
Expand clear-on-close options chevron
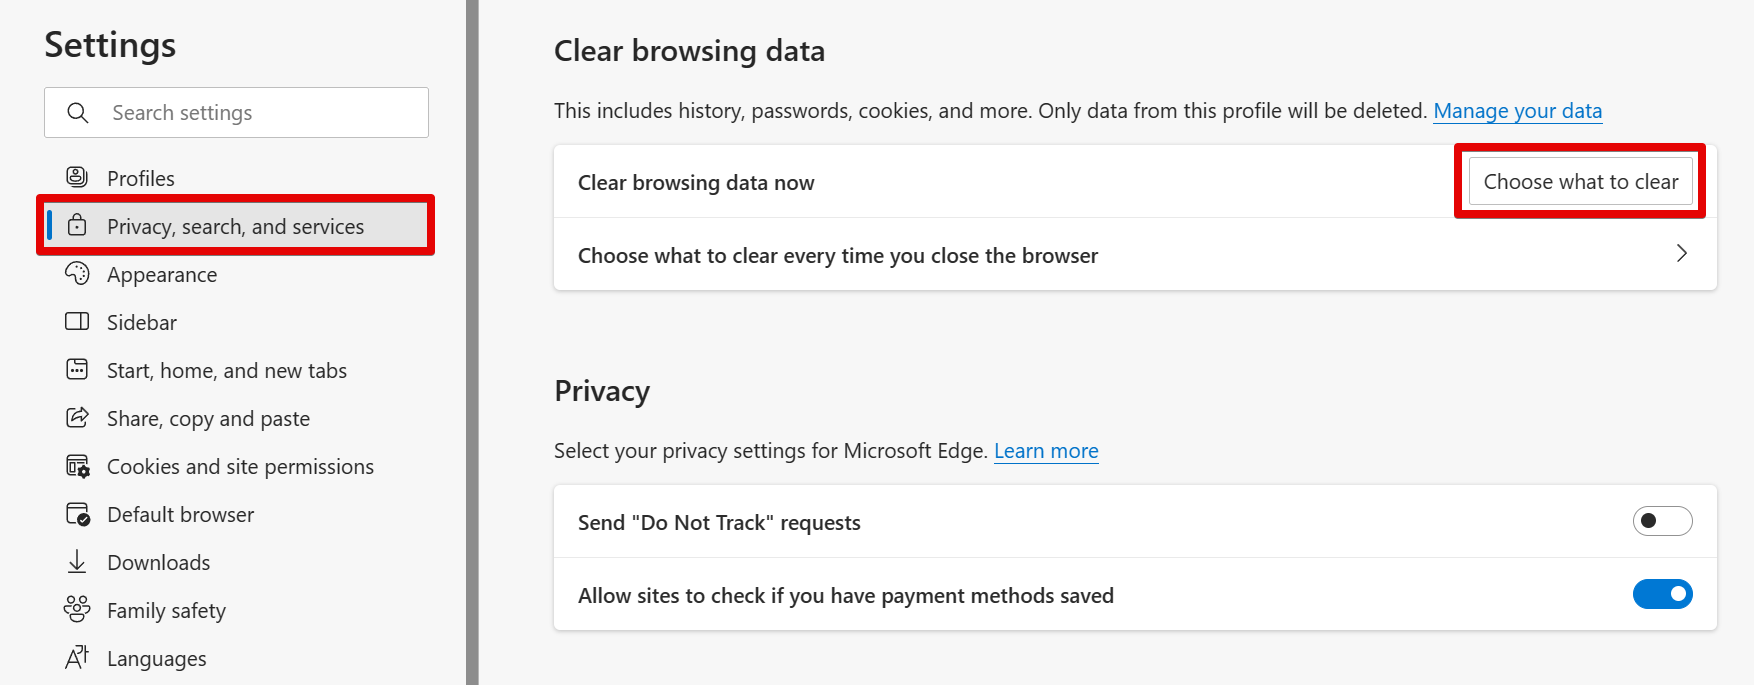[1681, 254]
